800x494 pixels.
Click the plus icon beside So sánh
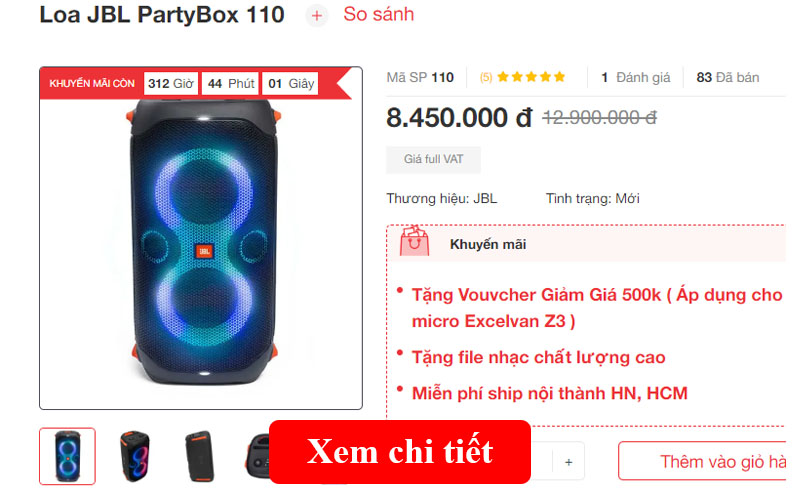[316, 16]
